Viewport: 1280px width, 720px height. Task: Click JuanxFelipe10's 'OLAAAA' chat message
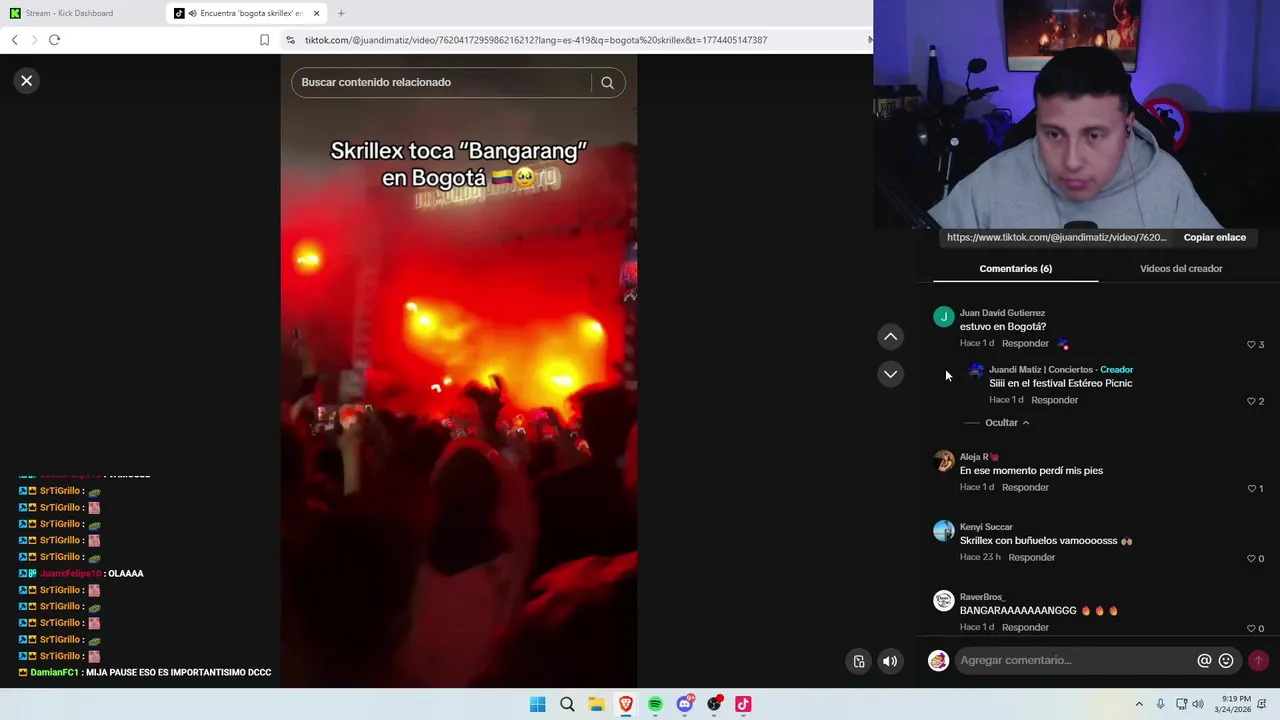point(82,574)
